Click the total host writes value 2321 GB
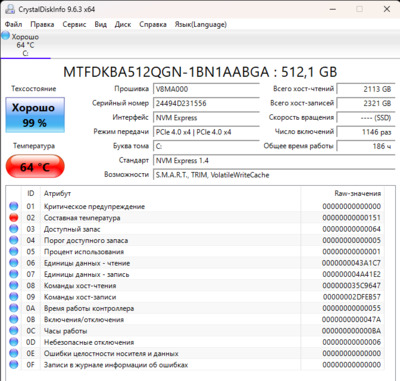This screenshot has width=400, height=381. click(x=366, y=103)
